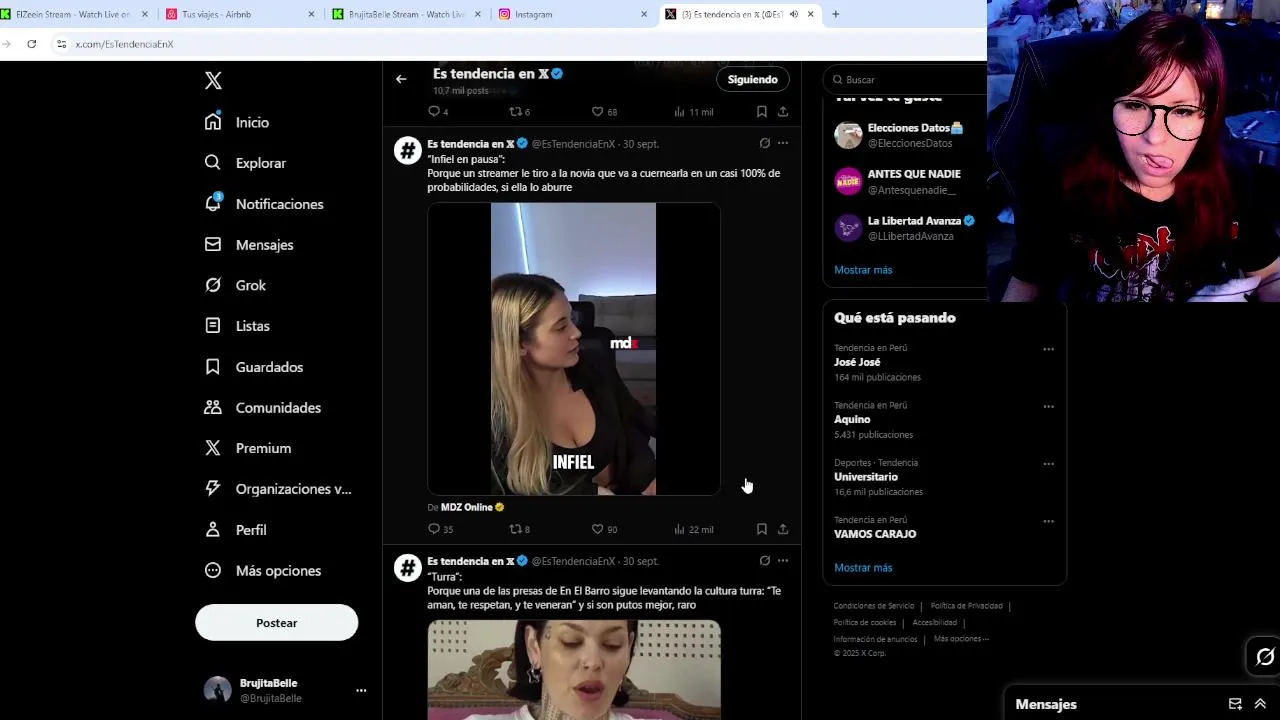The width and height of the screenshot is (1280, 720).
Task: Open Universitario trend
Action: point(866,477)
